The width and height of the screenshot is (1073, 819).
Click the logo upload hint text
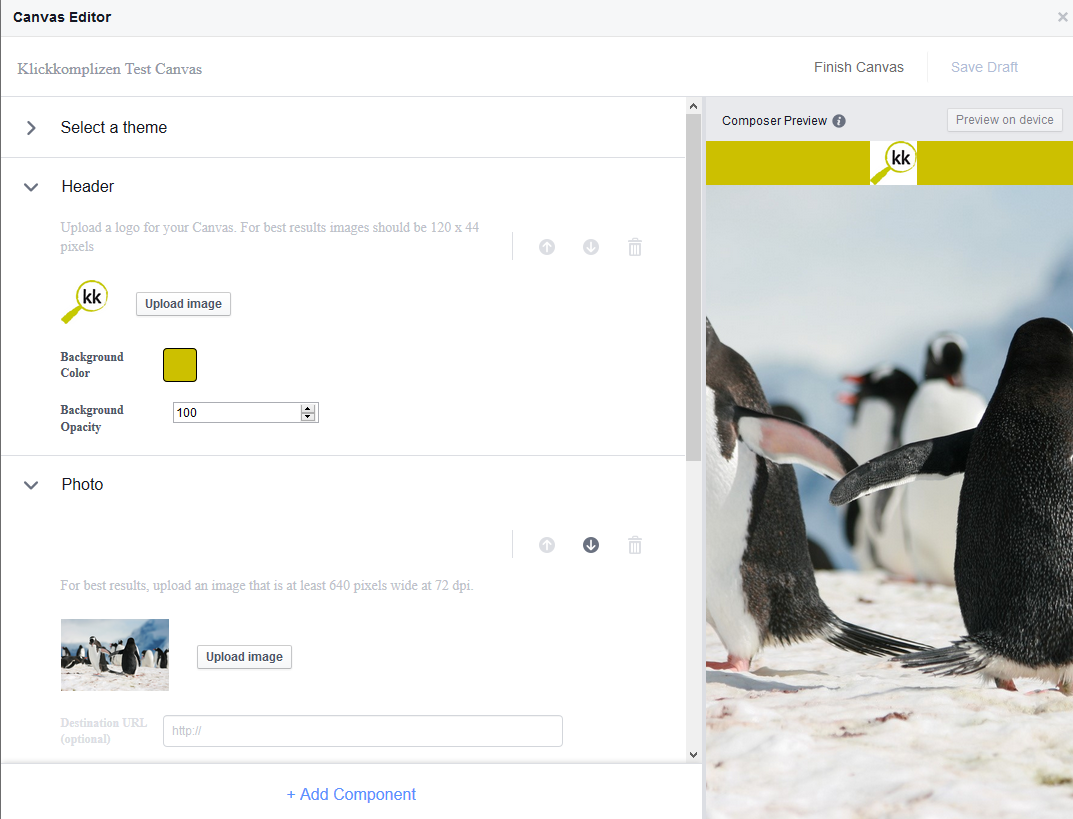tap(270, 237)
